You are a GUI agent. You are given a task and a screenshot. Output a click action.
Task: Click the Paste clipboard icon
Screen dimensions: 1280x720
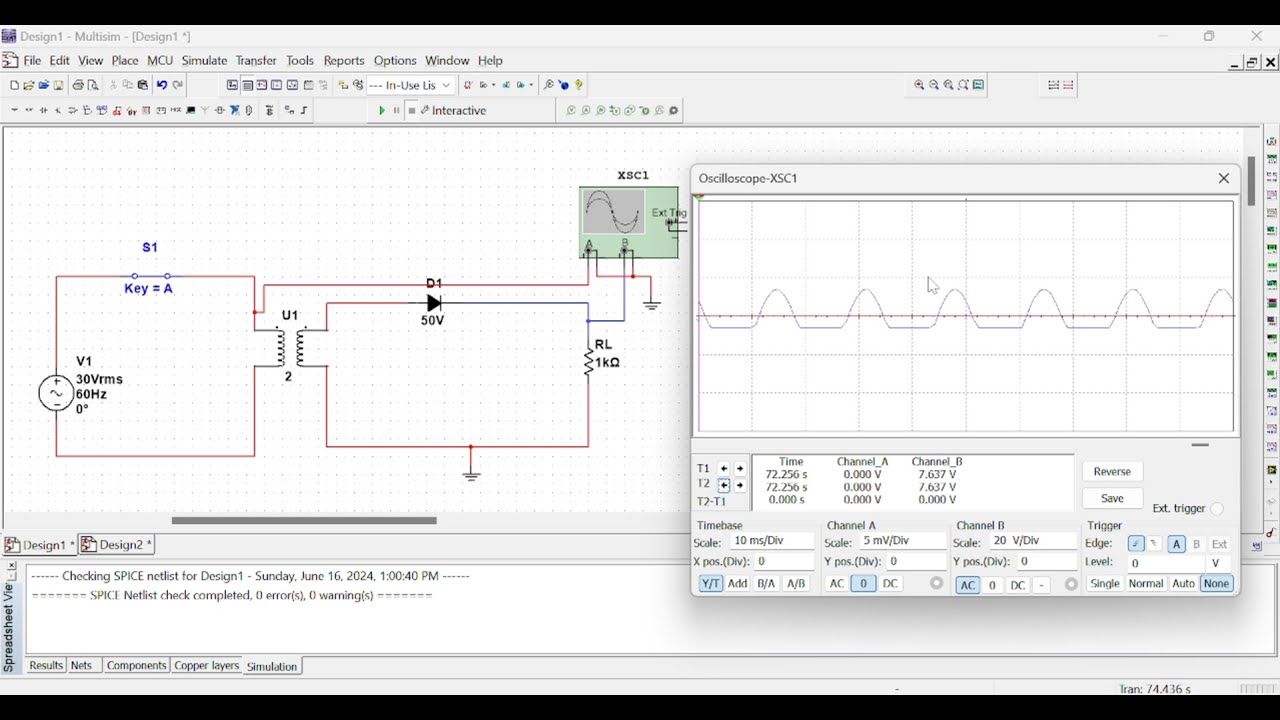pyautogui.click(x=143, y=85)
